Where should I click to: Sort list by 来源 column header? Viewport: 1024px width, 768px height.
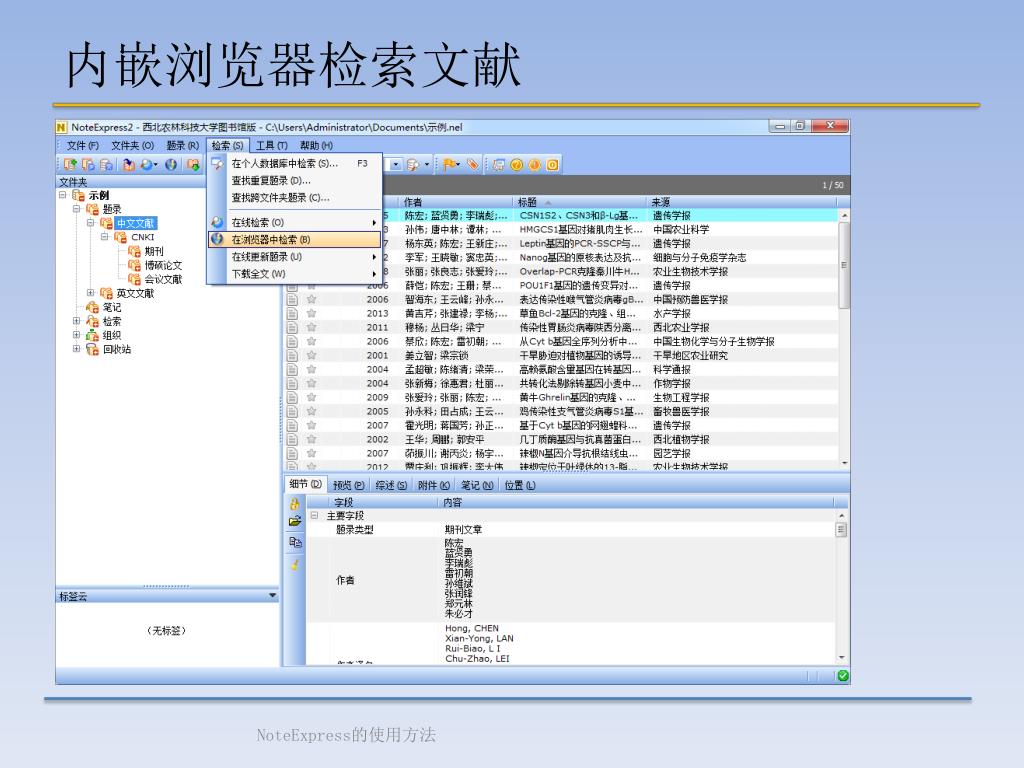(x=742, y=202)
